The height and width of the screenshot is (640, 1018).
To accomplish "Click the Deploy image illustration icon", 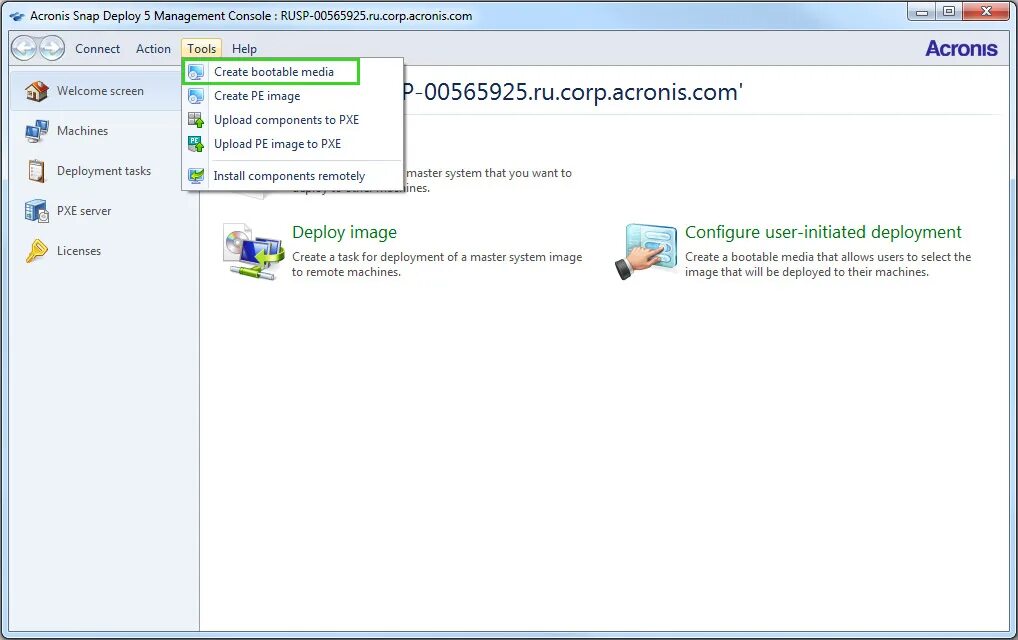I will [x=253, y=252].
